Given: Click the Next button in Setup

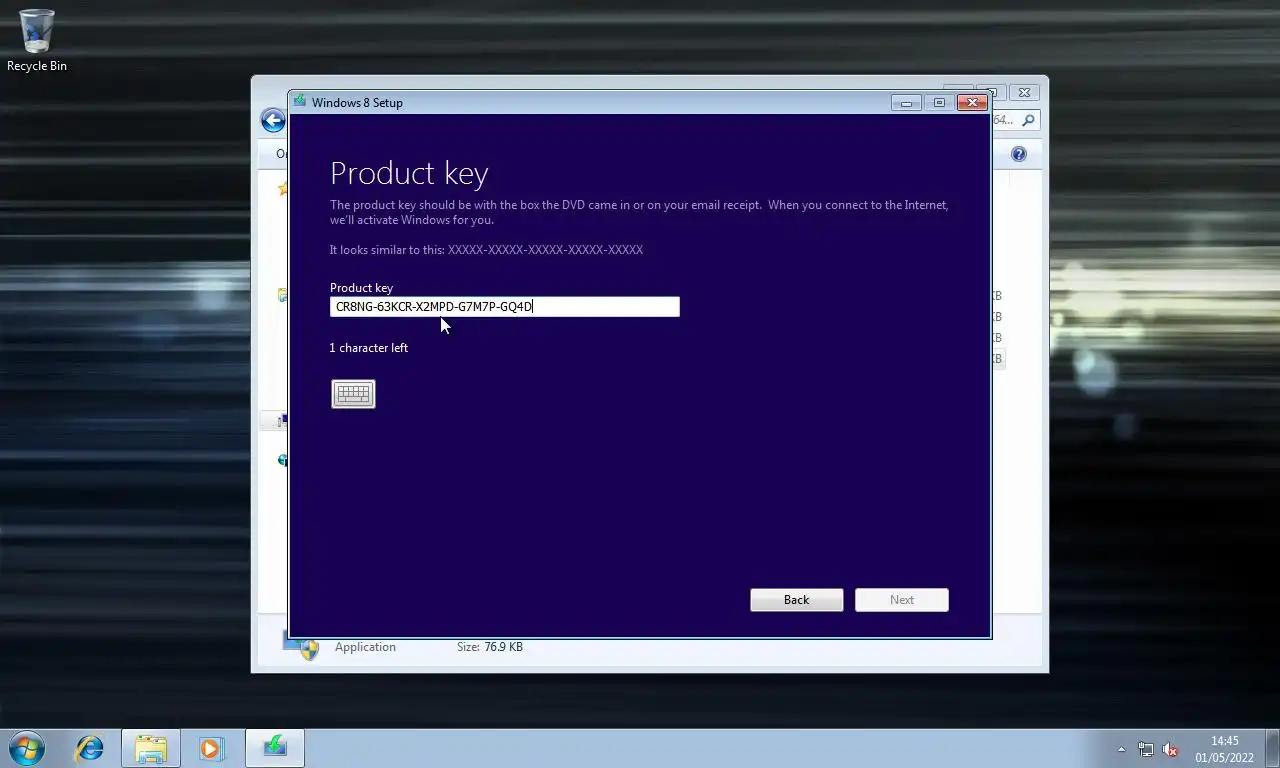Looking at the screenshot, I should pyautogui.click(x=902, y=600).
